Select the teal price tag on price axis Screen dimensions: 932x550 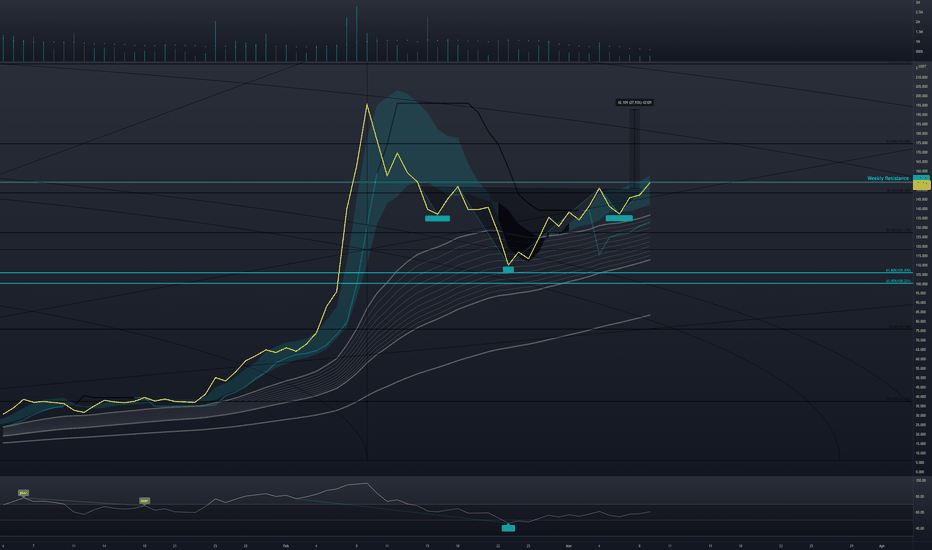click(x=921, y=178)
